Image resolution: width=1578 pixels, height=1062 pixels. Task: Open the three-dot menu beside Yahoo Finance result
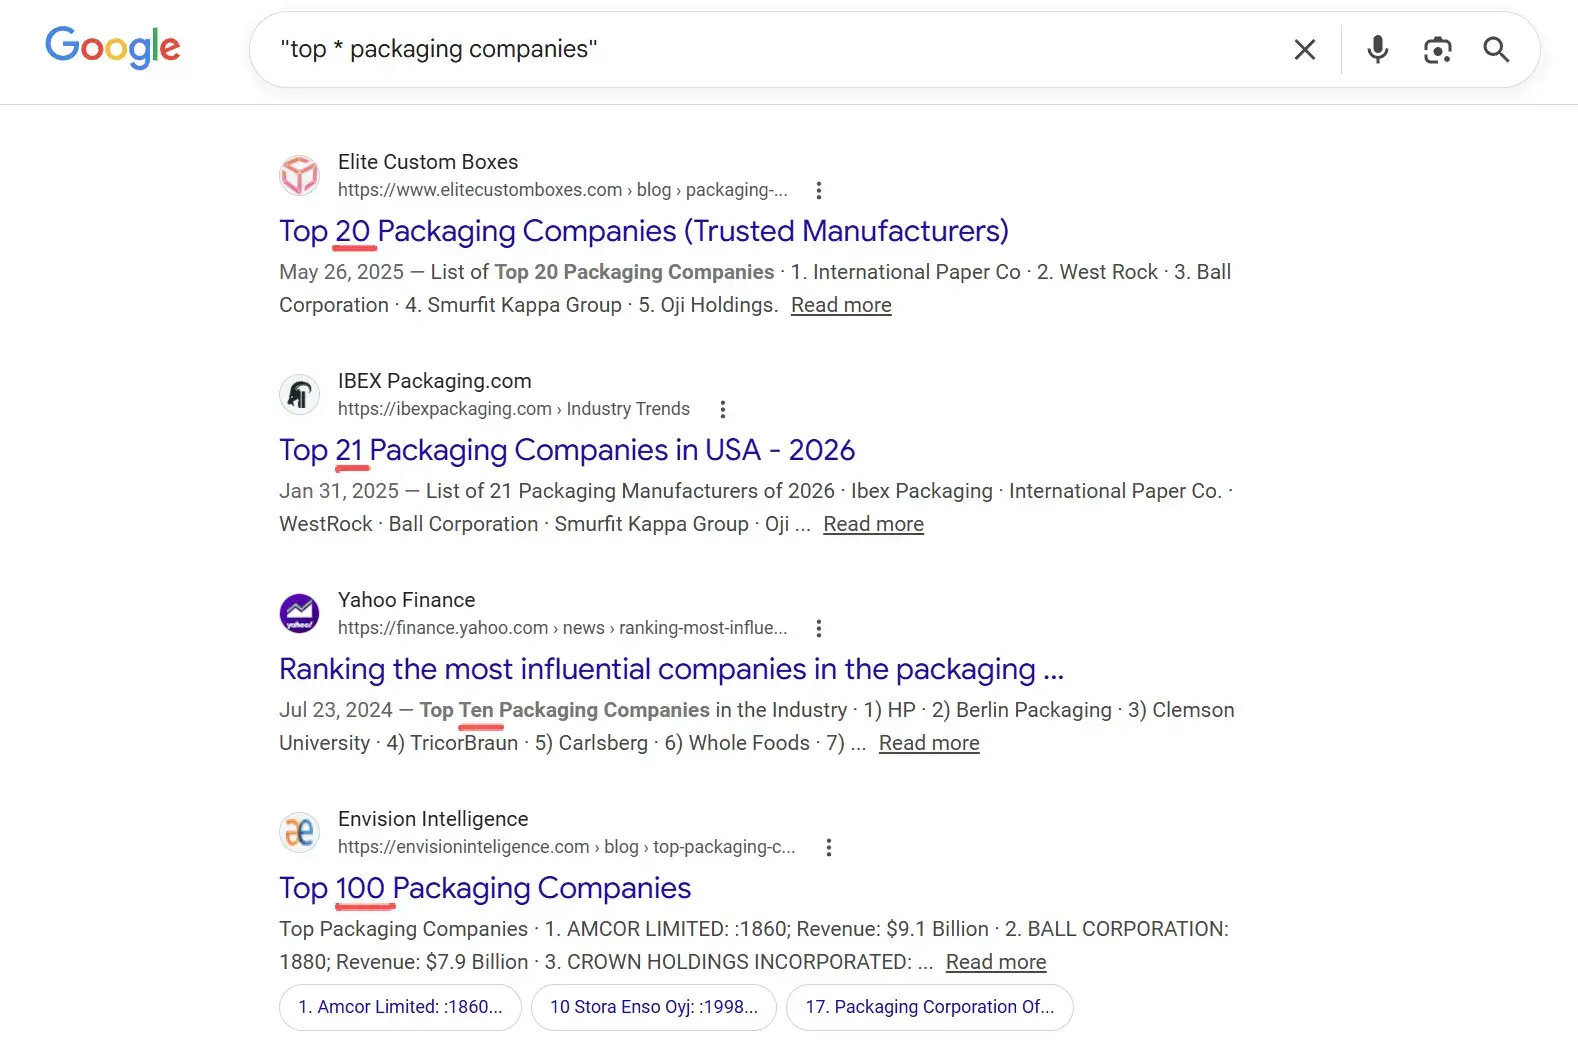[818, 628]
